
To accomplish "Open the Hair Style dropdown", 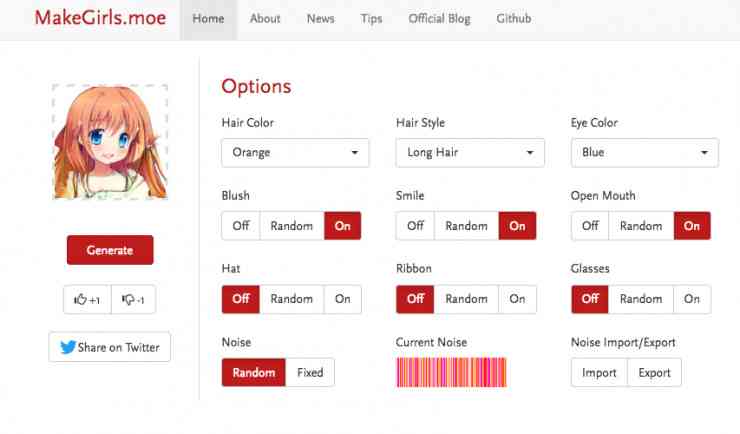I will coord(470,153).
